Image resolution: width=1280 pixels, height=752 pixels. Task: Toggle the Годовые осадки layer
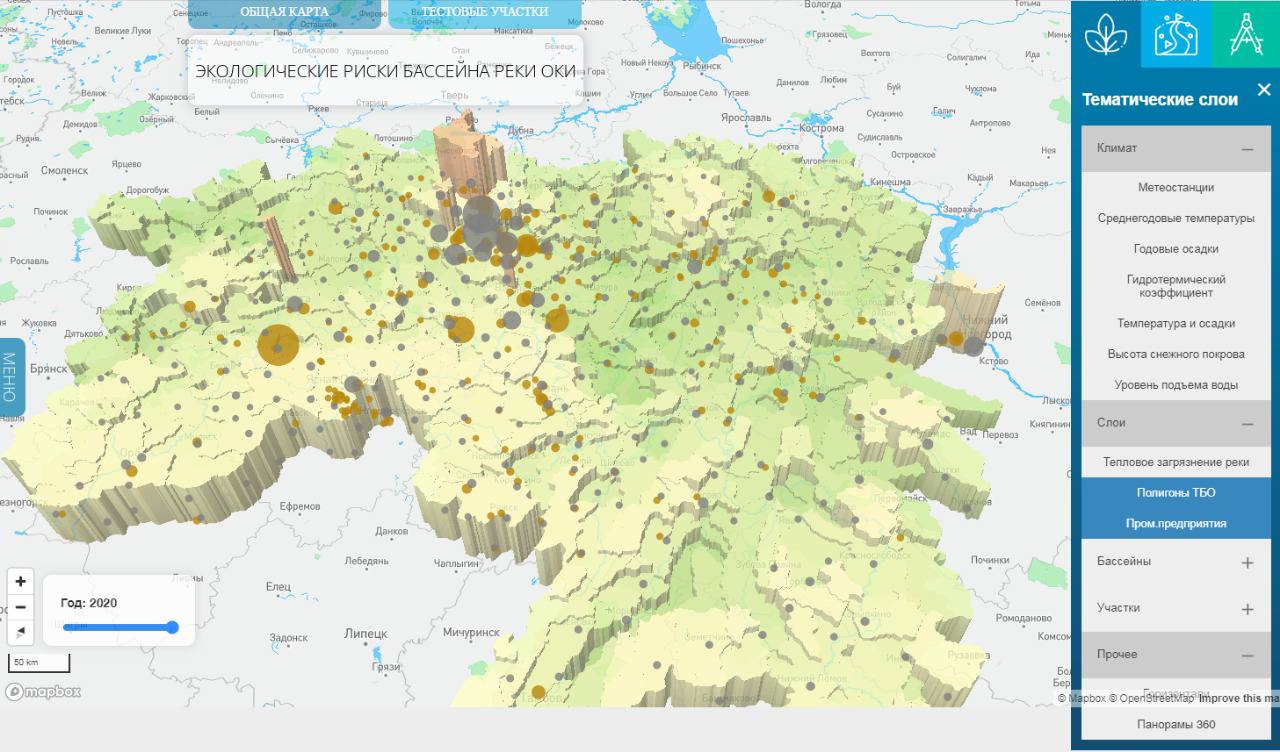pyautogui.click(x=1176, y=249)
